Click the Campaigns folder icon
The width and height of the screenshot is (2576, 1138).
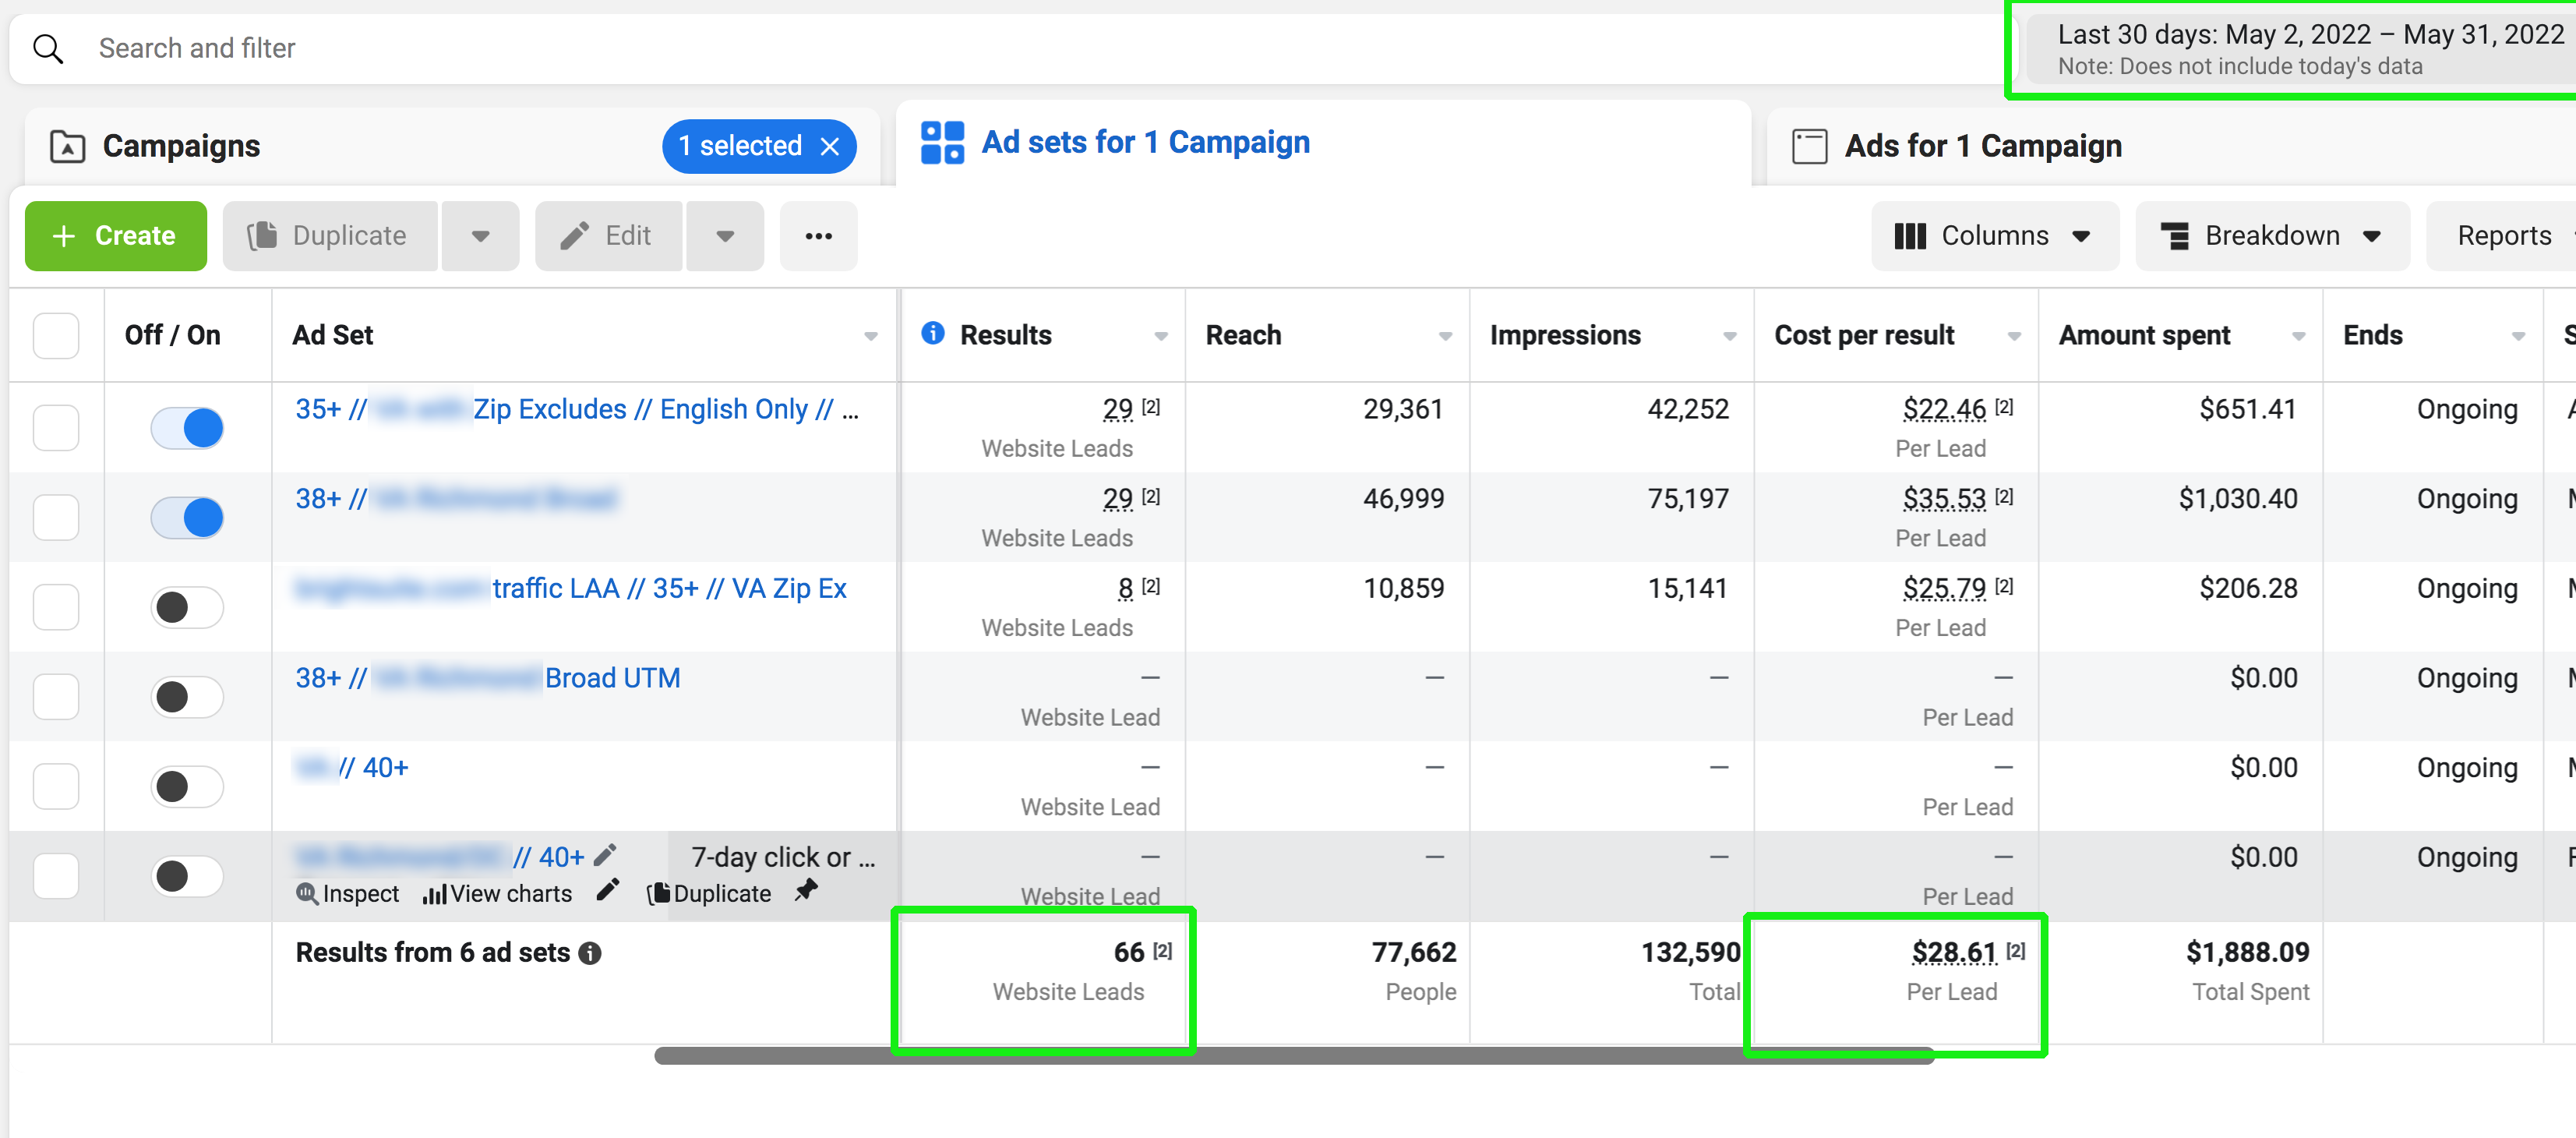click(67, 146)
